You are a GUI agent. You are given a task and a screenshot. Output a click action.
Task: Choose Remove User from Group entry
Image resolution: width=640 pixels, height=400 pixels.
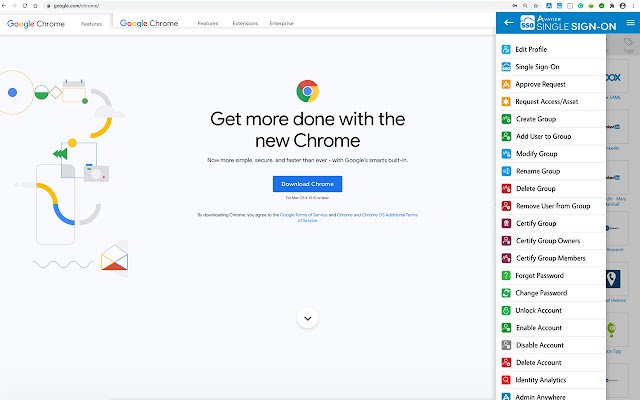[x=551, y=206]
